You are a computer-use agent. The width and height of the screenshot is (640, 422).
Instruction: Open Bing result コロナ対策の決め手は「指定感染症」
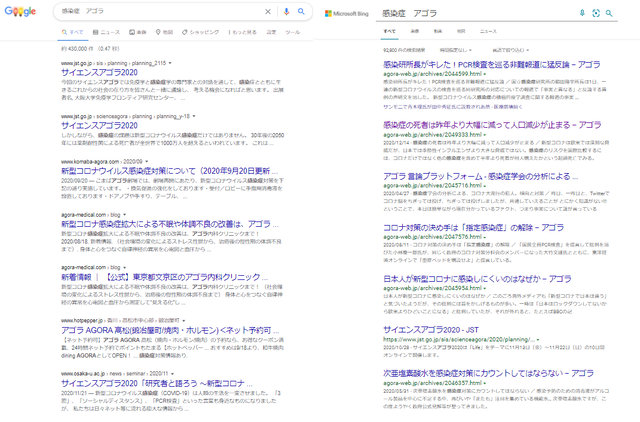pos(473,227)
